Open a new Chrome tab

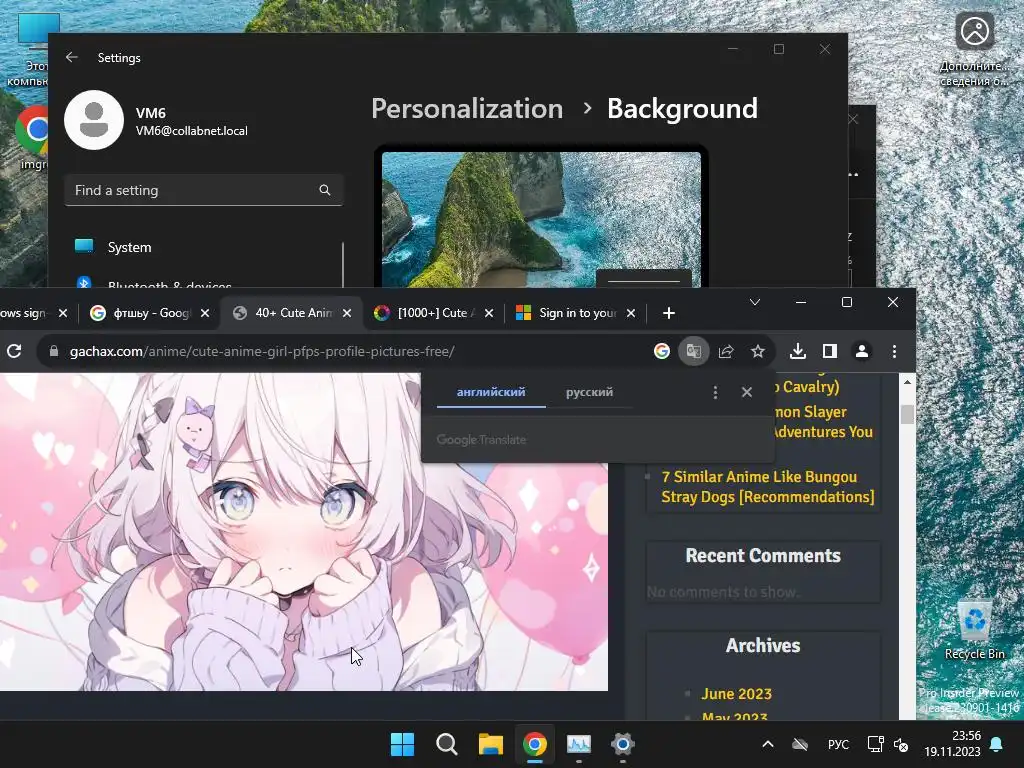tap(669, 313)
